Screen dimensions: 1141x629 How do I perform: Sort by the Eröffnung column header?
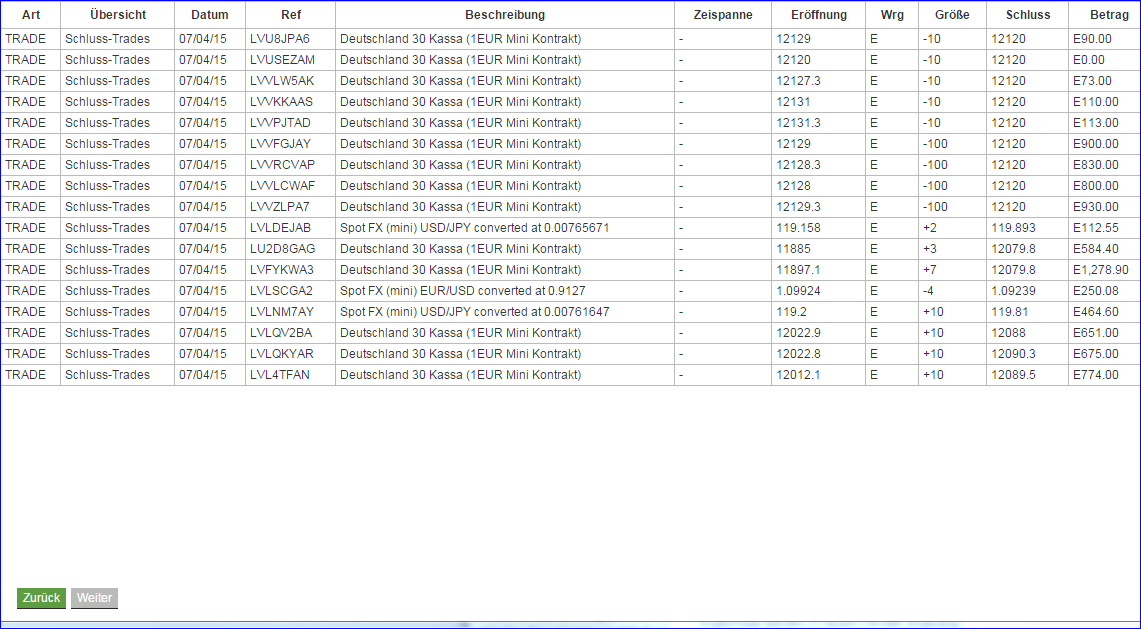tap(818, 14)
